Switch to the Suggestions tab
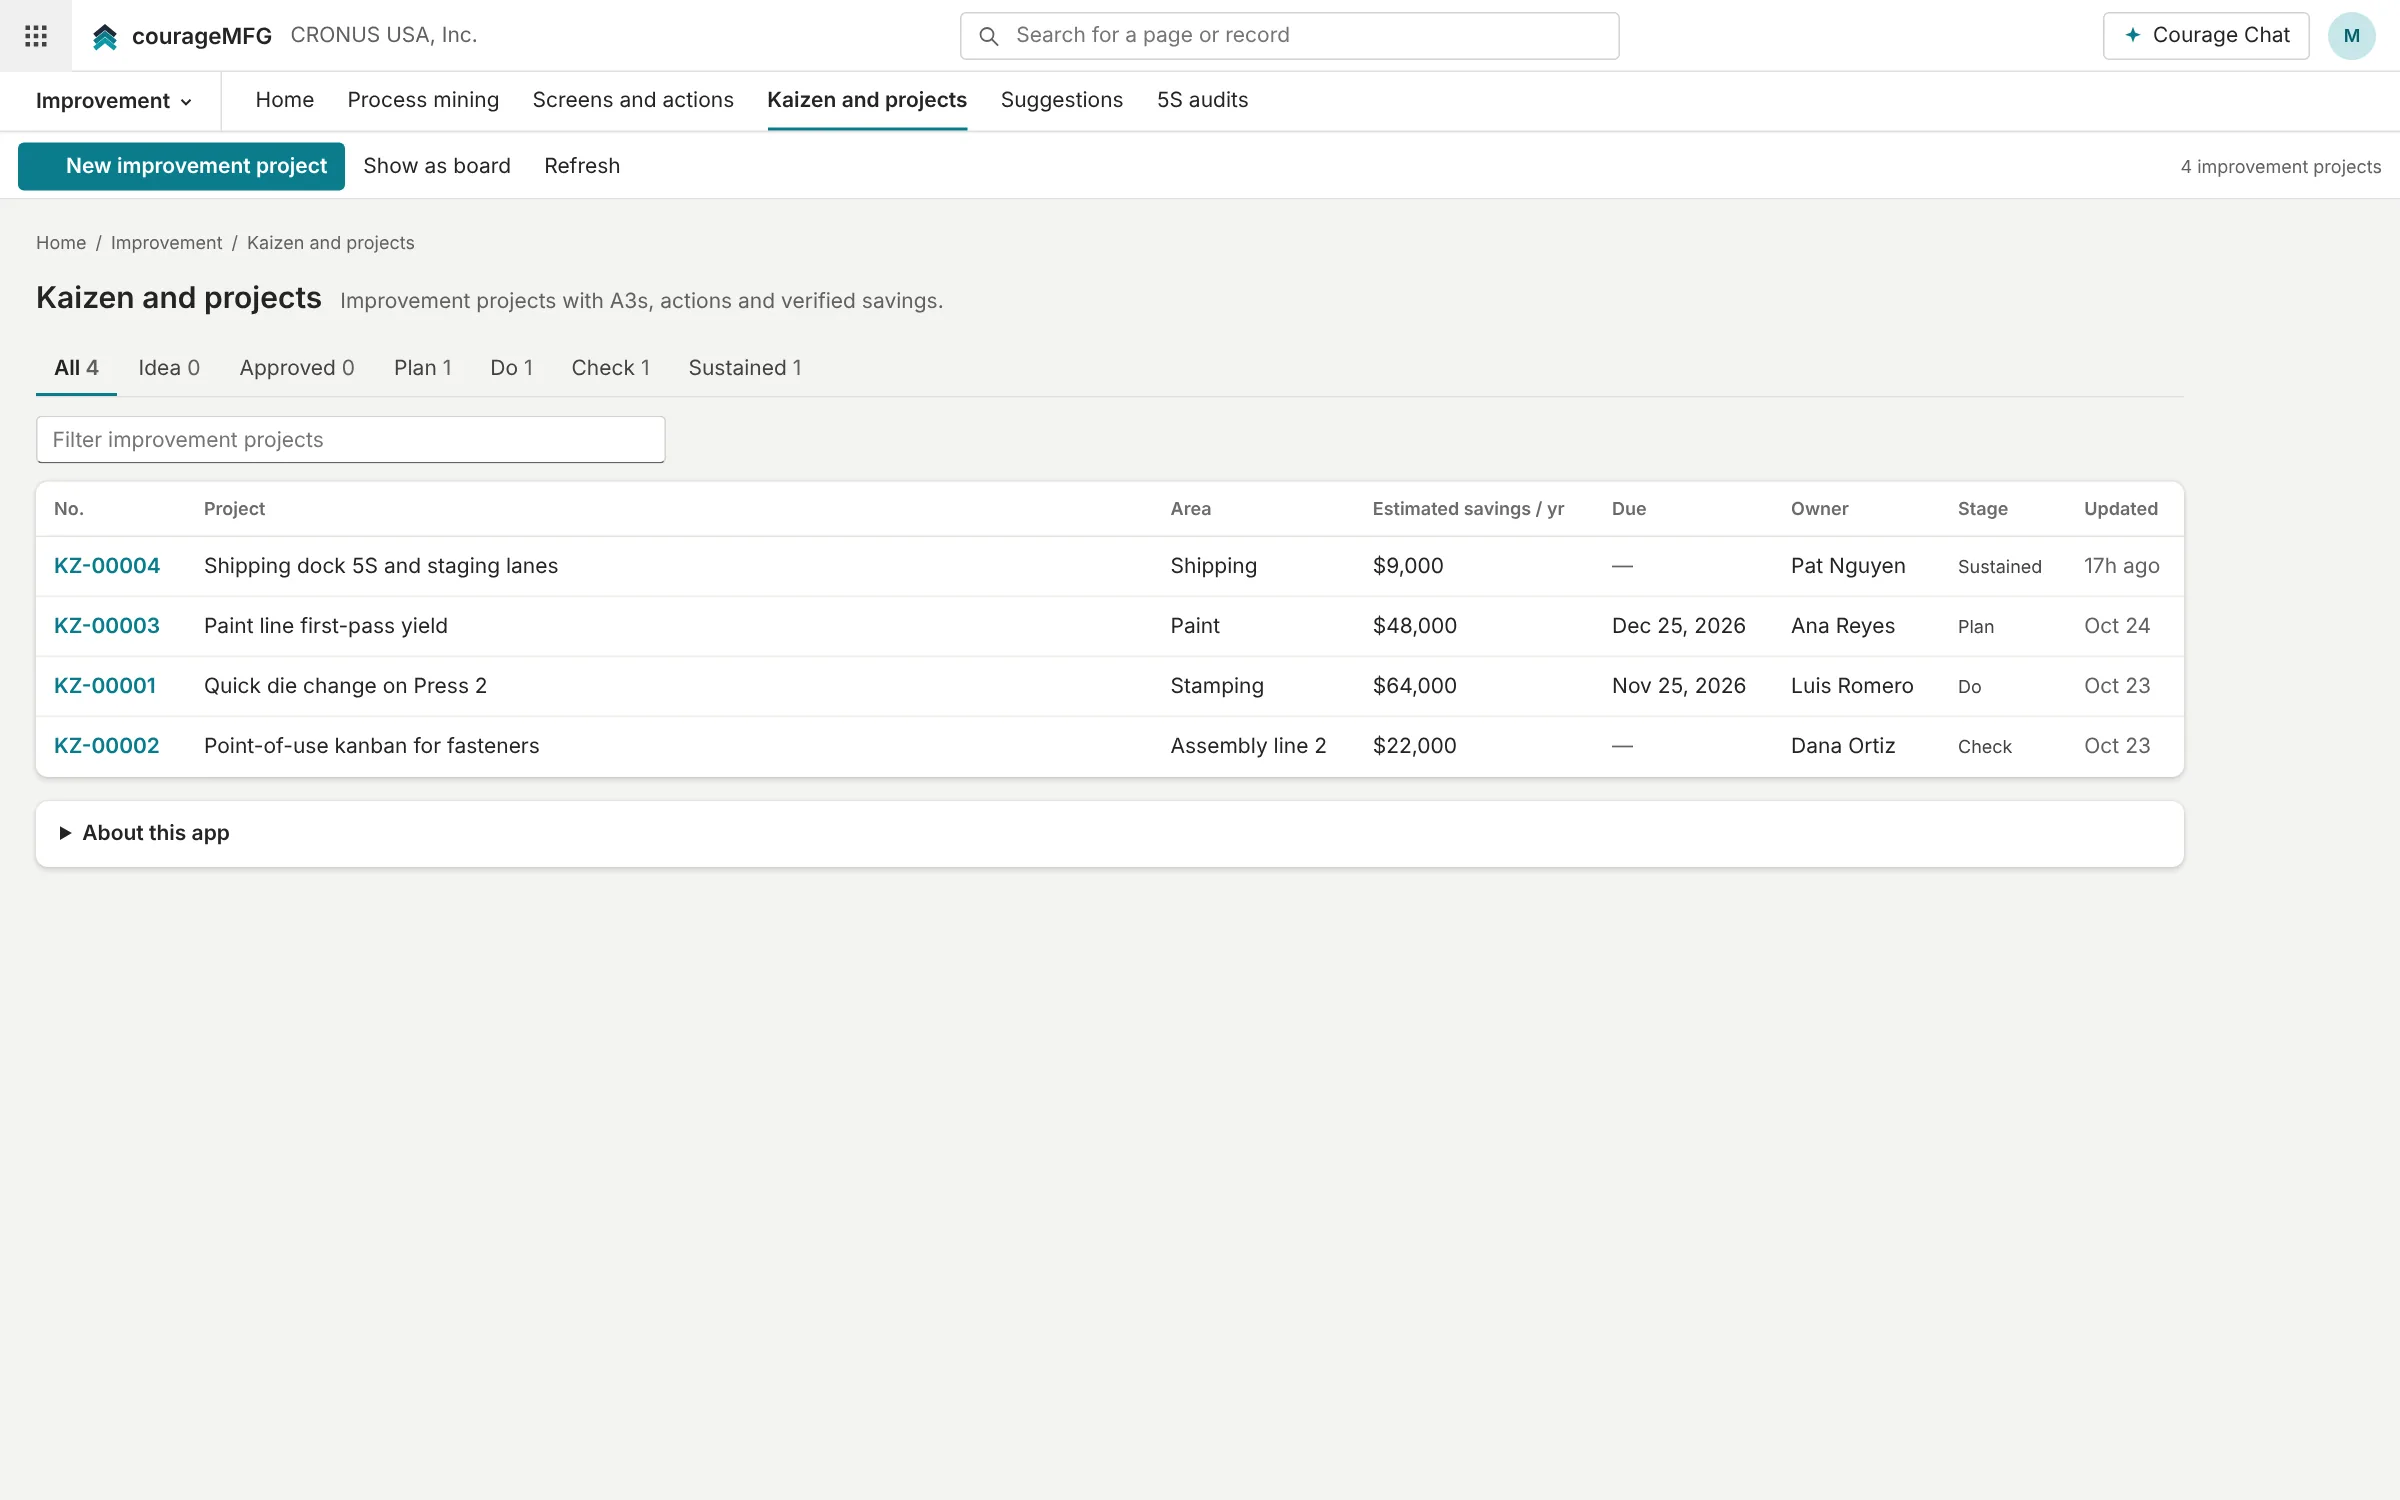The height and width of the screenshot is (1500, 2400). coord(1062,100)
